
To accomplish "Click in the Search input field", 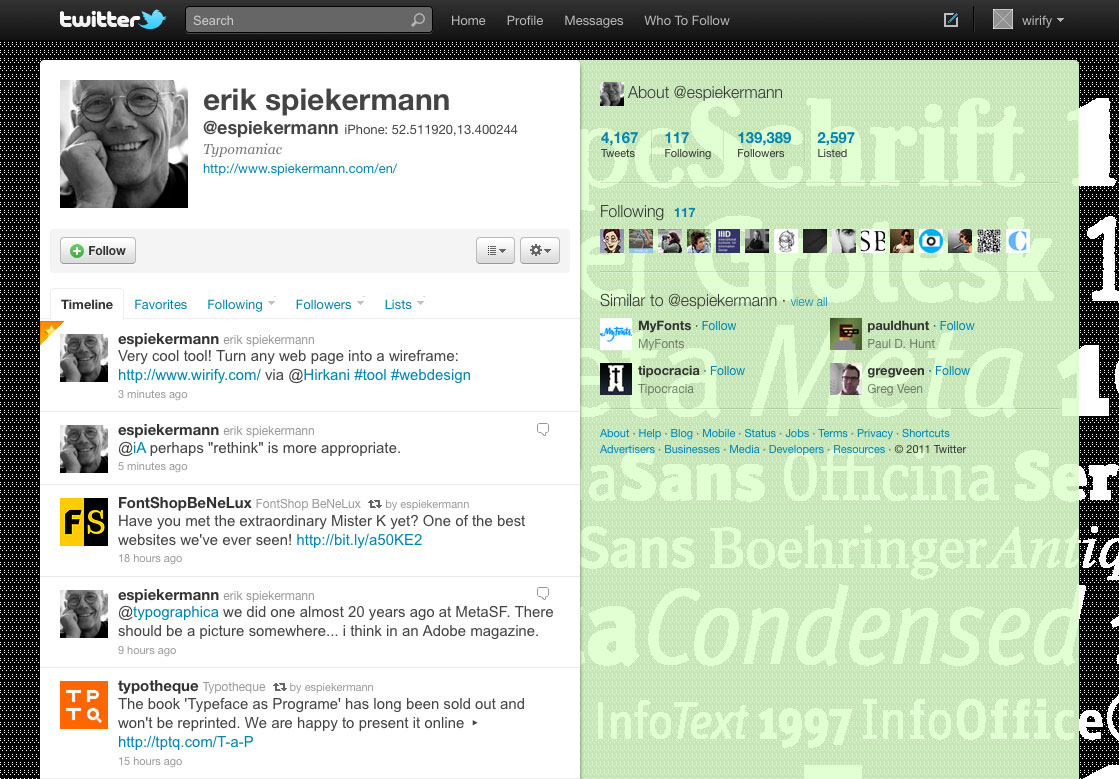I will click(308, 20).
